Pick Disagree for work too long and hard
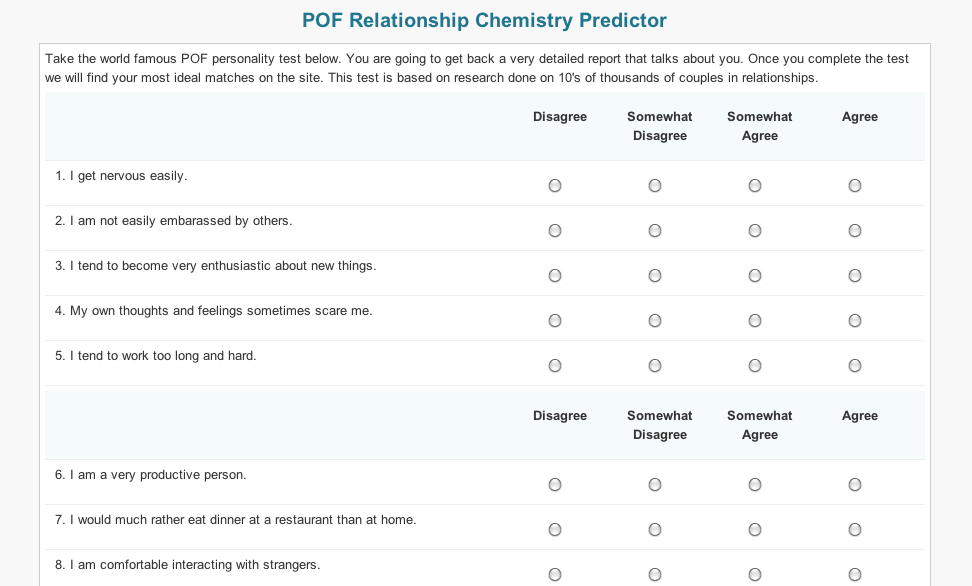 555,365
